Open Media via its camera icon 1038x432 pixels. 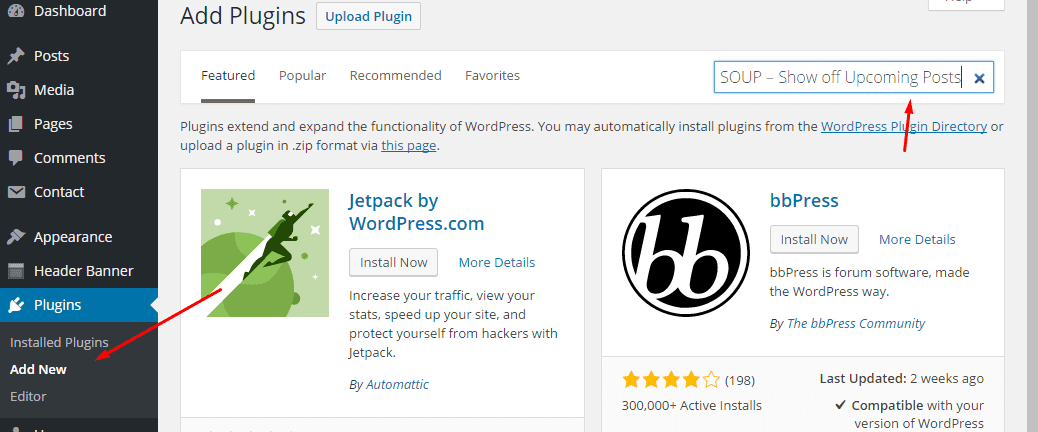16,90
